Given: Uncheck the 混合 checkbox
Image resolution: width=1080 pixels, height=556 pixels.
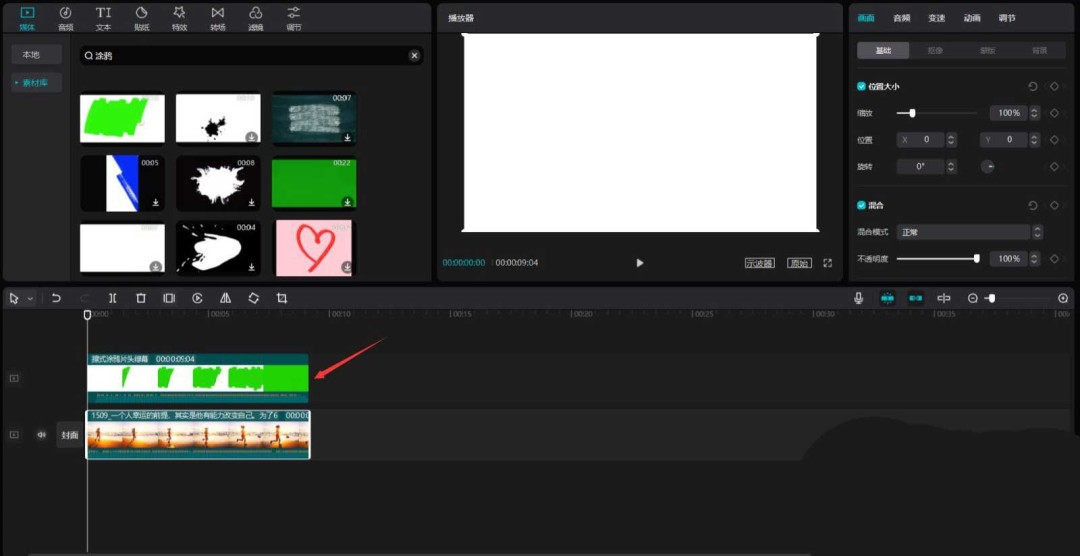Looking at the screenshot, I should click(862, 205).
